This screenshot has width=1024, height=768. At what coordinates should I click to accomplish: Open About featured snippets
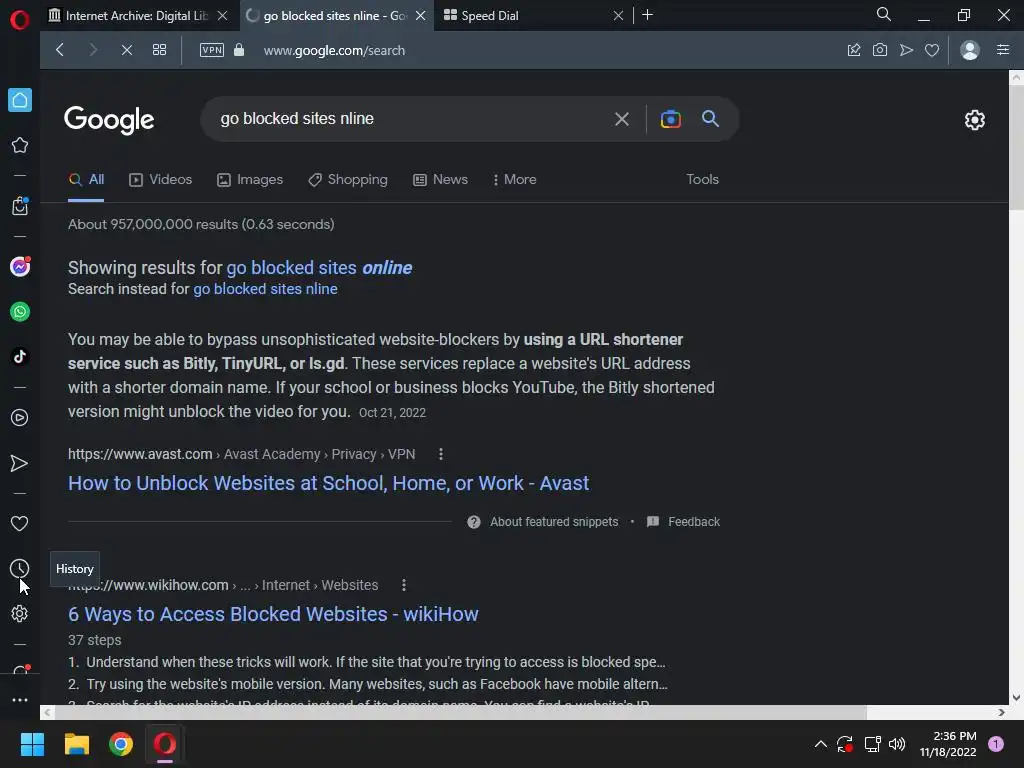(543, 522)
